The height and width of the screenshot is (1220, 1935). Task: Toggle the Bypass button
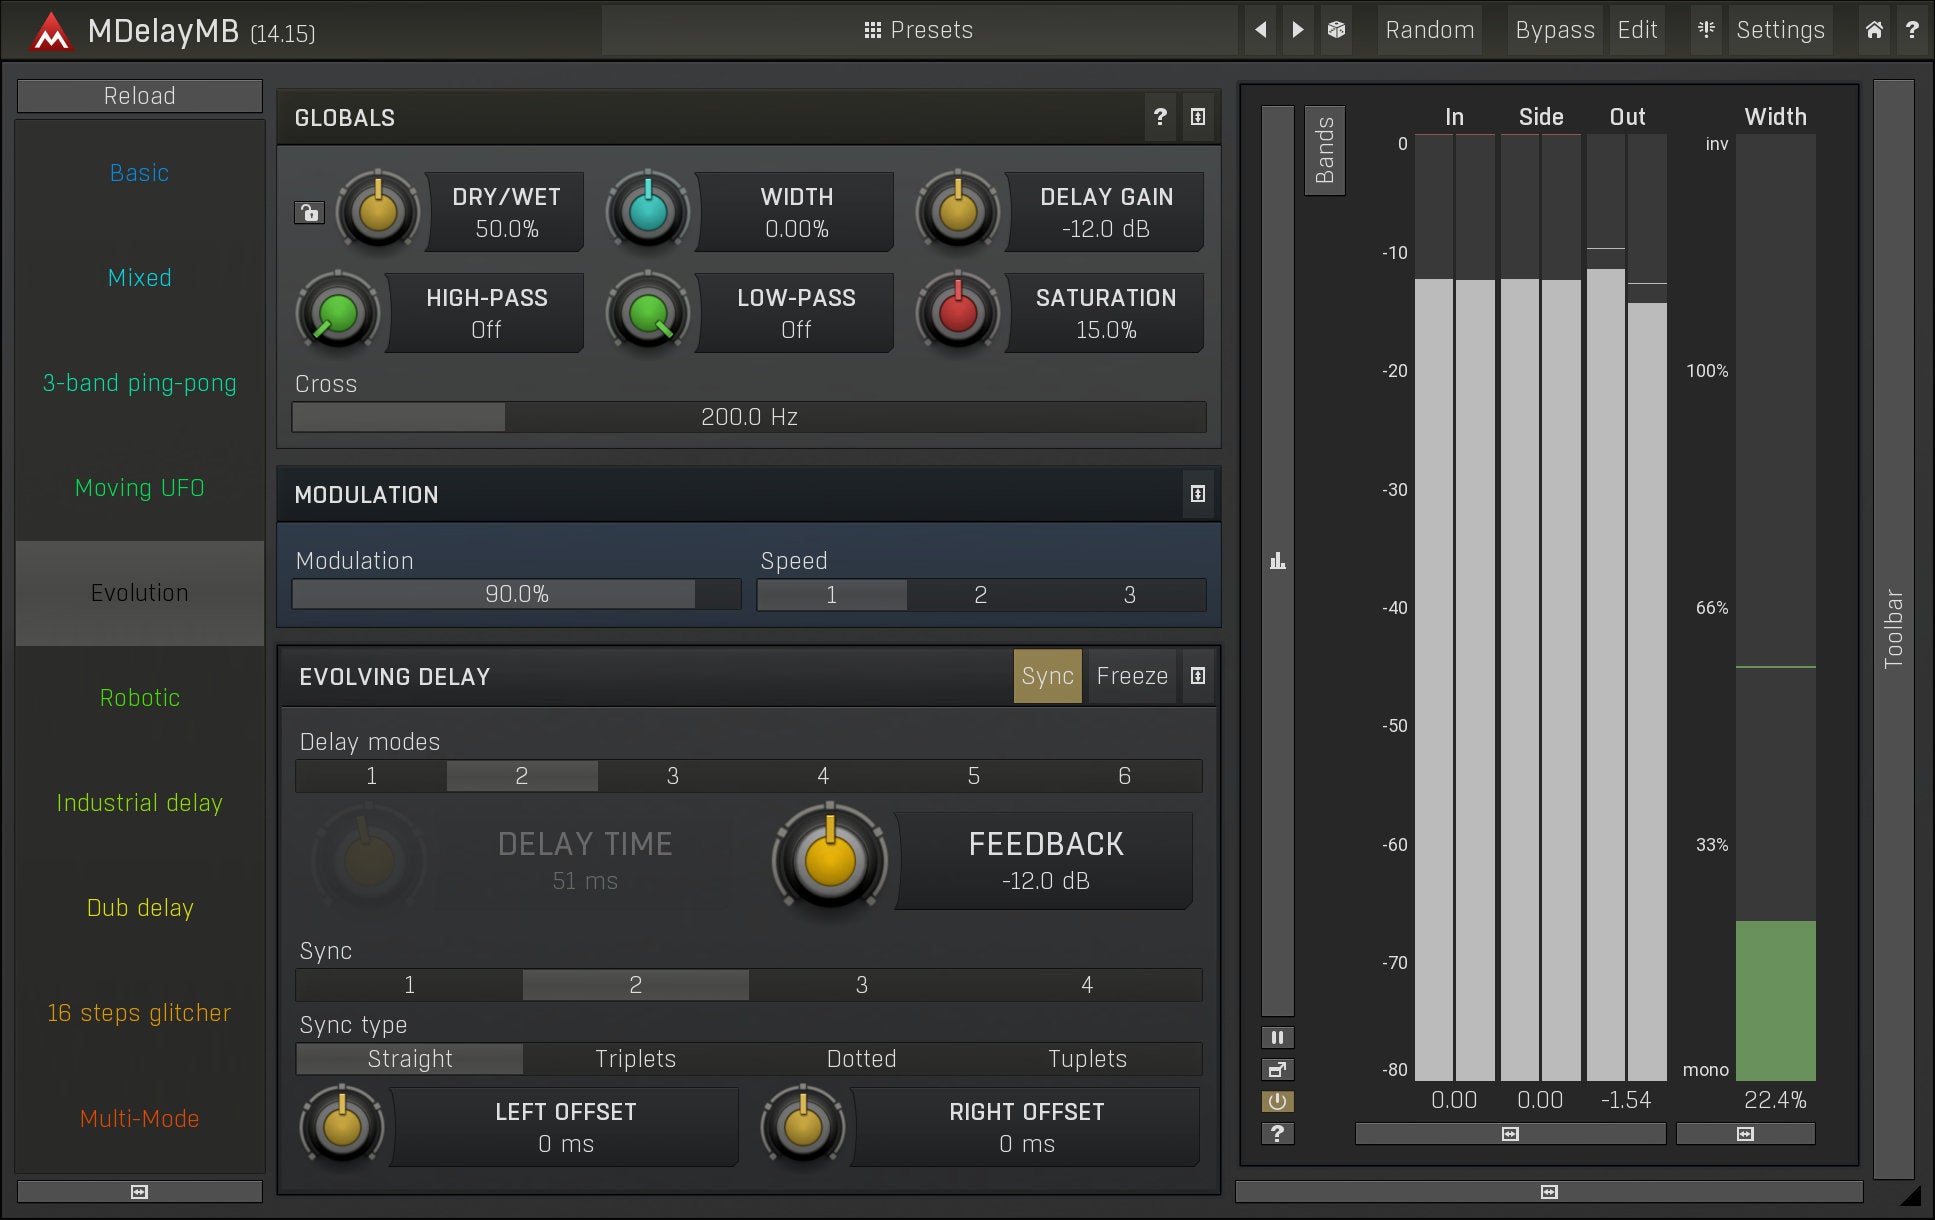point(1554,30)
